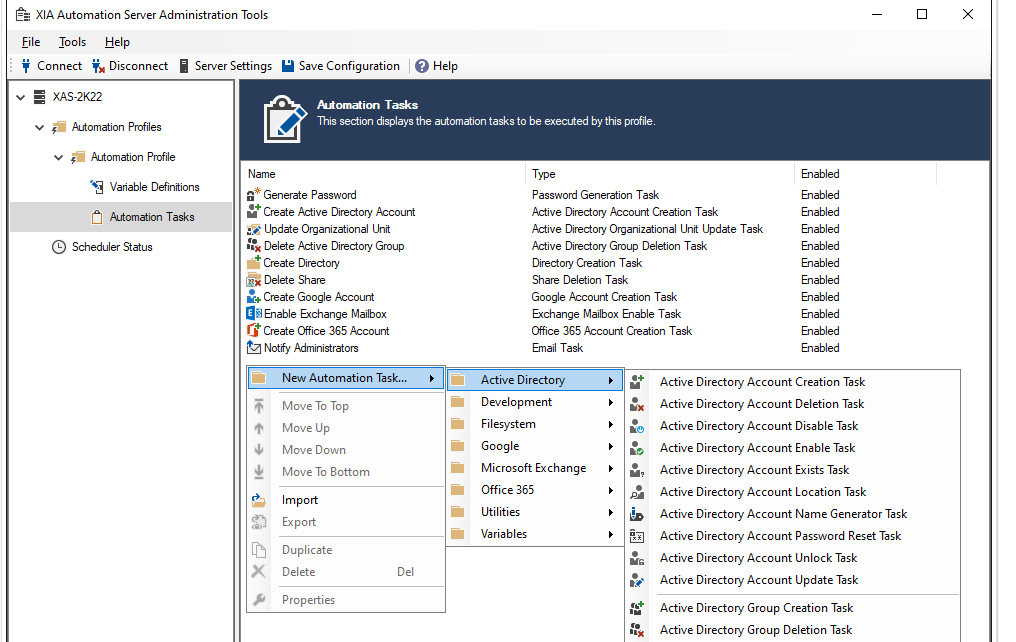
Task: Click the Enabled column header
Action: (x=865, y=174)
